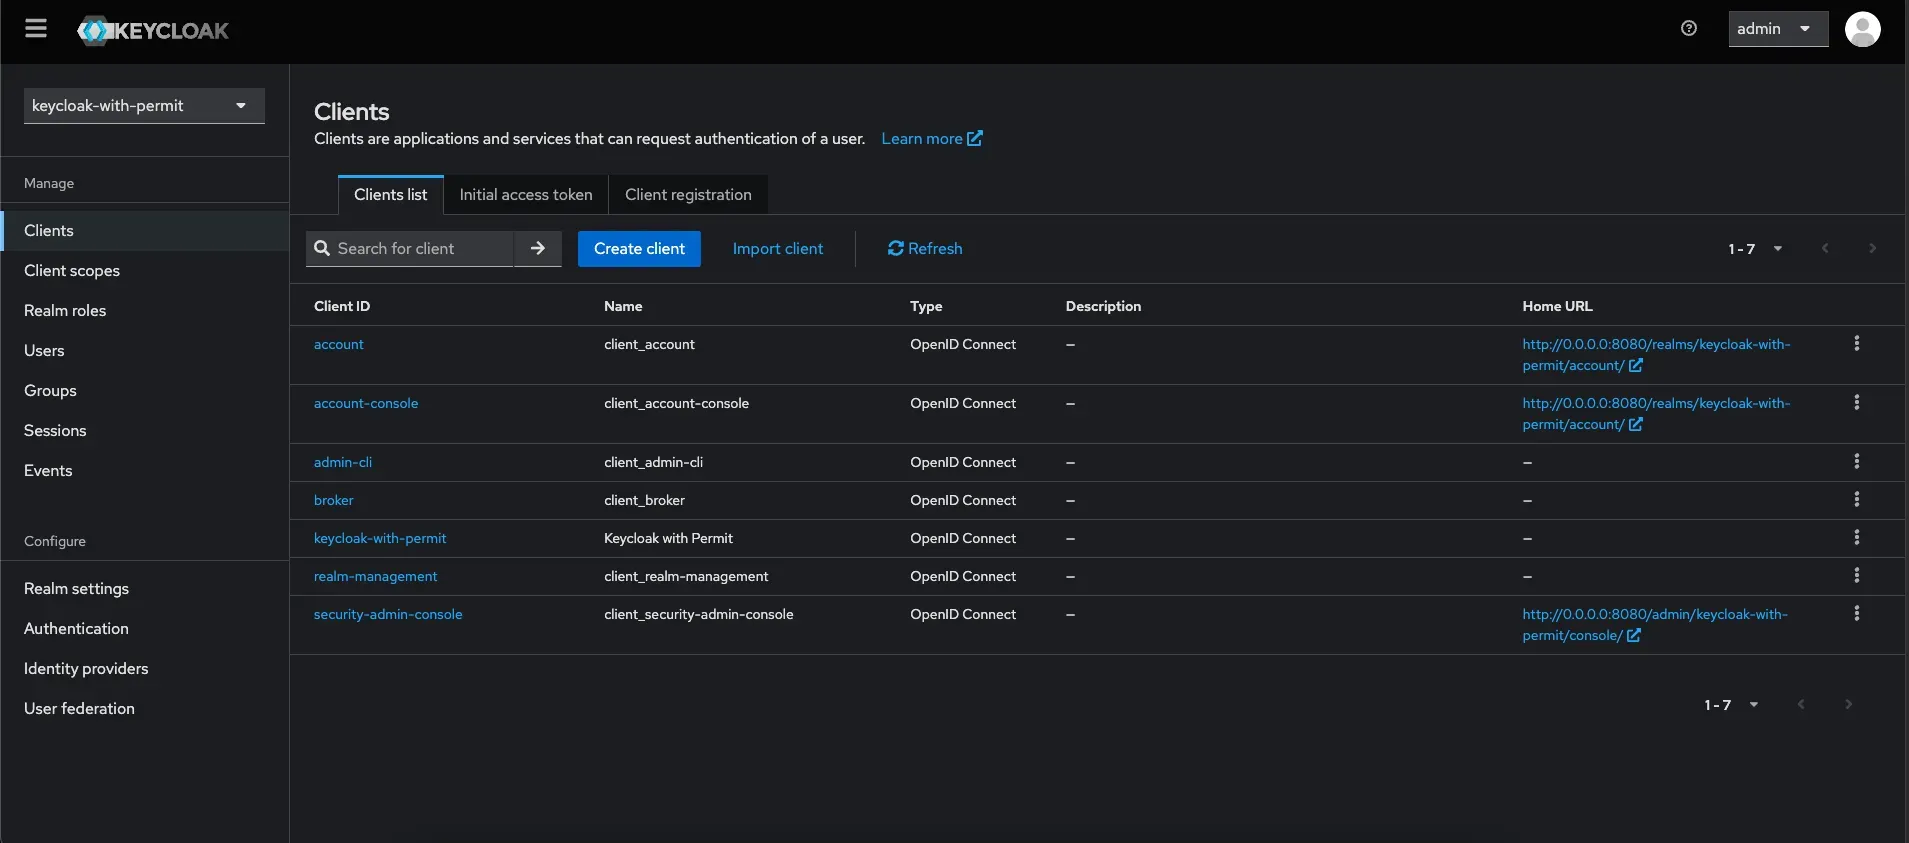This screenshot has height=843, width=1909.
Task: Click the user avatar icon
Action: (x=1862, y=29)
